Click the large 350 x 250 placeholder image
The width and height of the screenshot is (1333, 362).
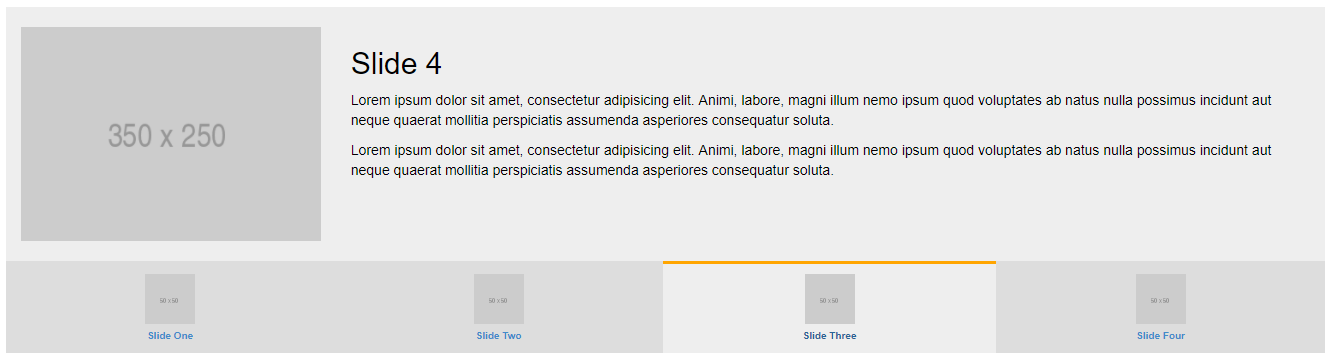coord(171,134)
